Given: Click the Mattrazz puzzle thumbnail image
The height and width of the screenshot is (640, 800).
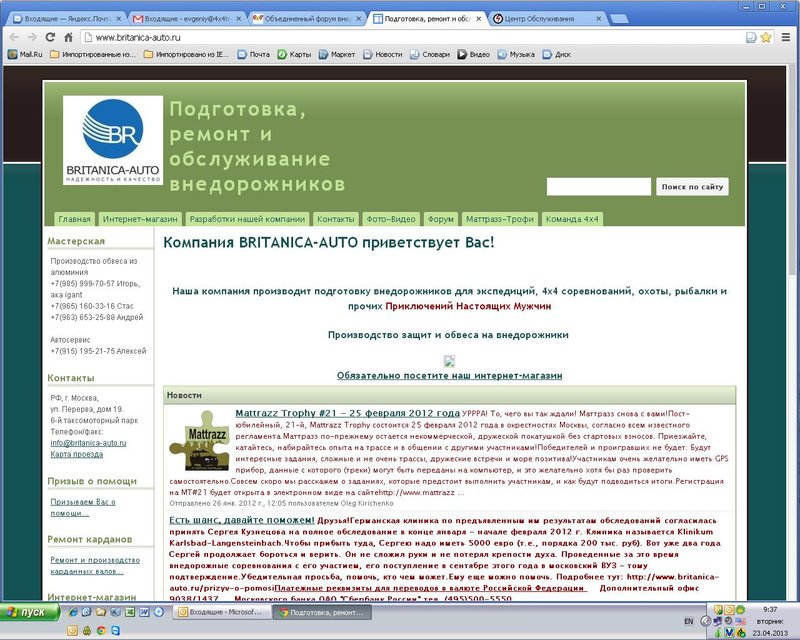Looking at the screenshot, I should click(x=199, y=440).
